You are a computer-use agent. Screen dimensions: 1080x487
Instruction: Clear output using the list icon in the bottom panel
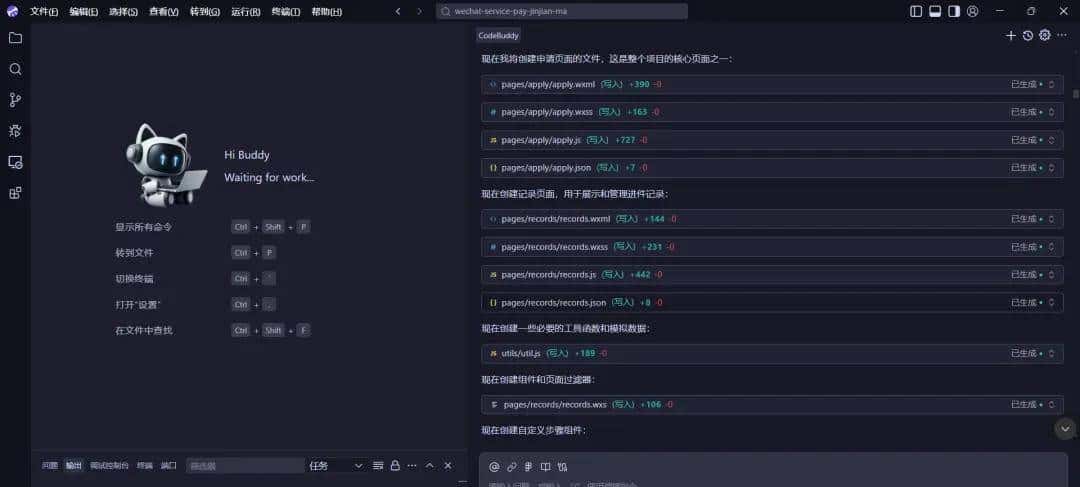pos(378,466)
